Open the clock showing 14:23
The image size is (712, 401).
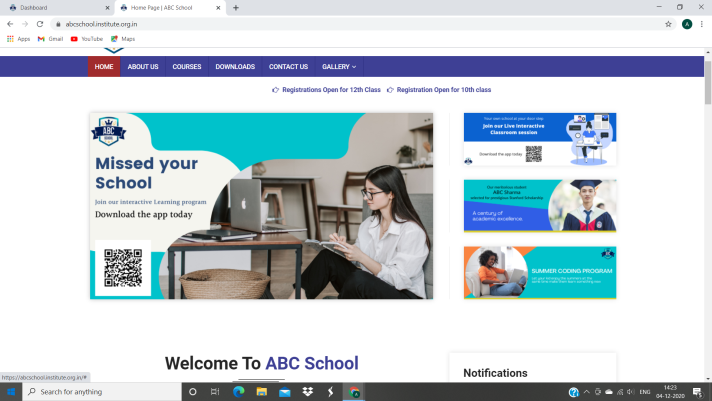(x=670, y=391)
